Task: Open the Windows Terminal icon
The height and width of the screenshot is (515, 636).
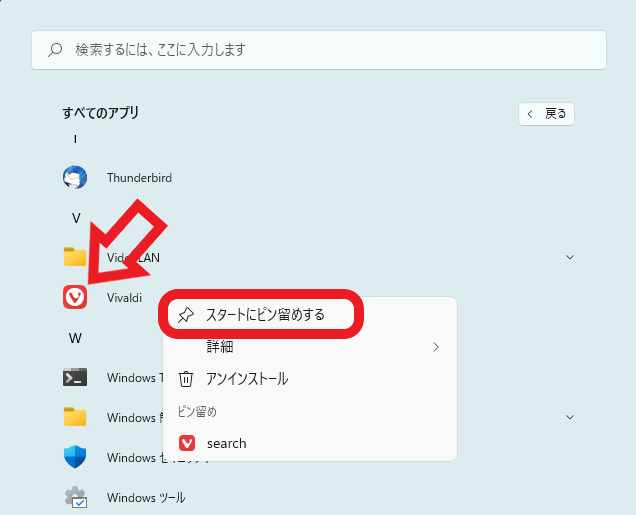Action: (75, 377)
